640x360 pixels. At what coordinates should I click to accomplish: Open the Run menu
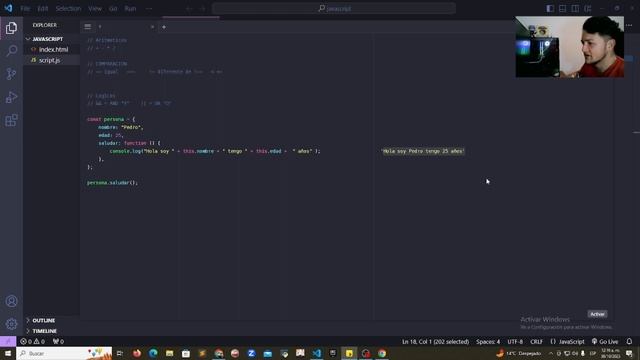[x=130, y=8]
